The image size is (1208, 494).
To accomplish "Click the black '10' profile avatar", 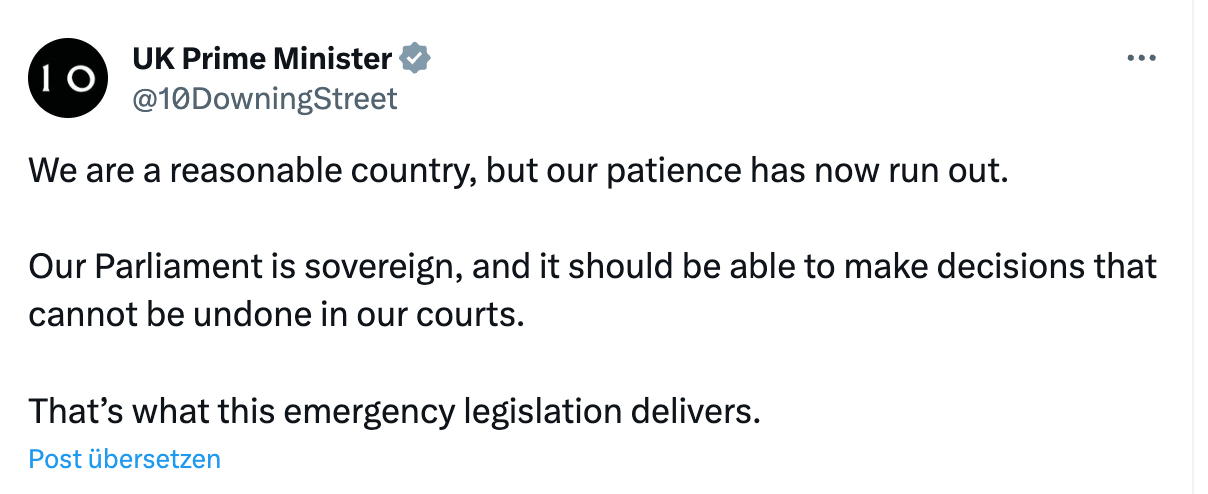I will (67, 79).
